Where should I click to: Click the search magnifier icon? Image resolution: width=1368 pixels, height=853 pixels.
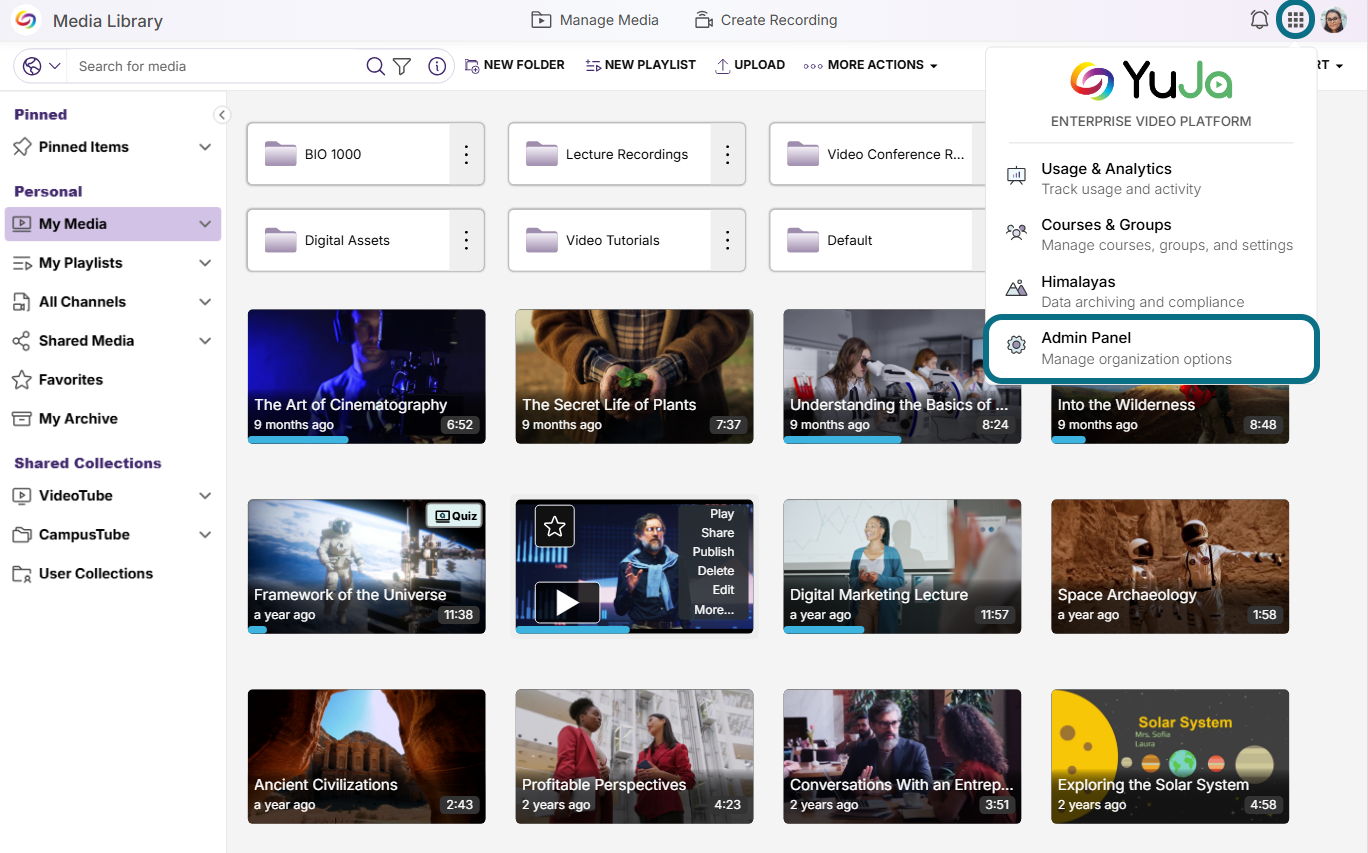[x=375, y=66]
